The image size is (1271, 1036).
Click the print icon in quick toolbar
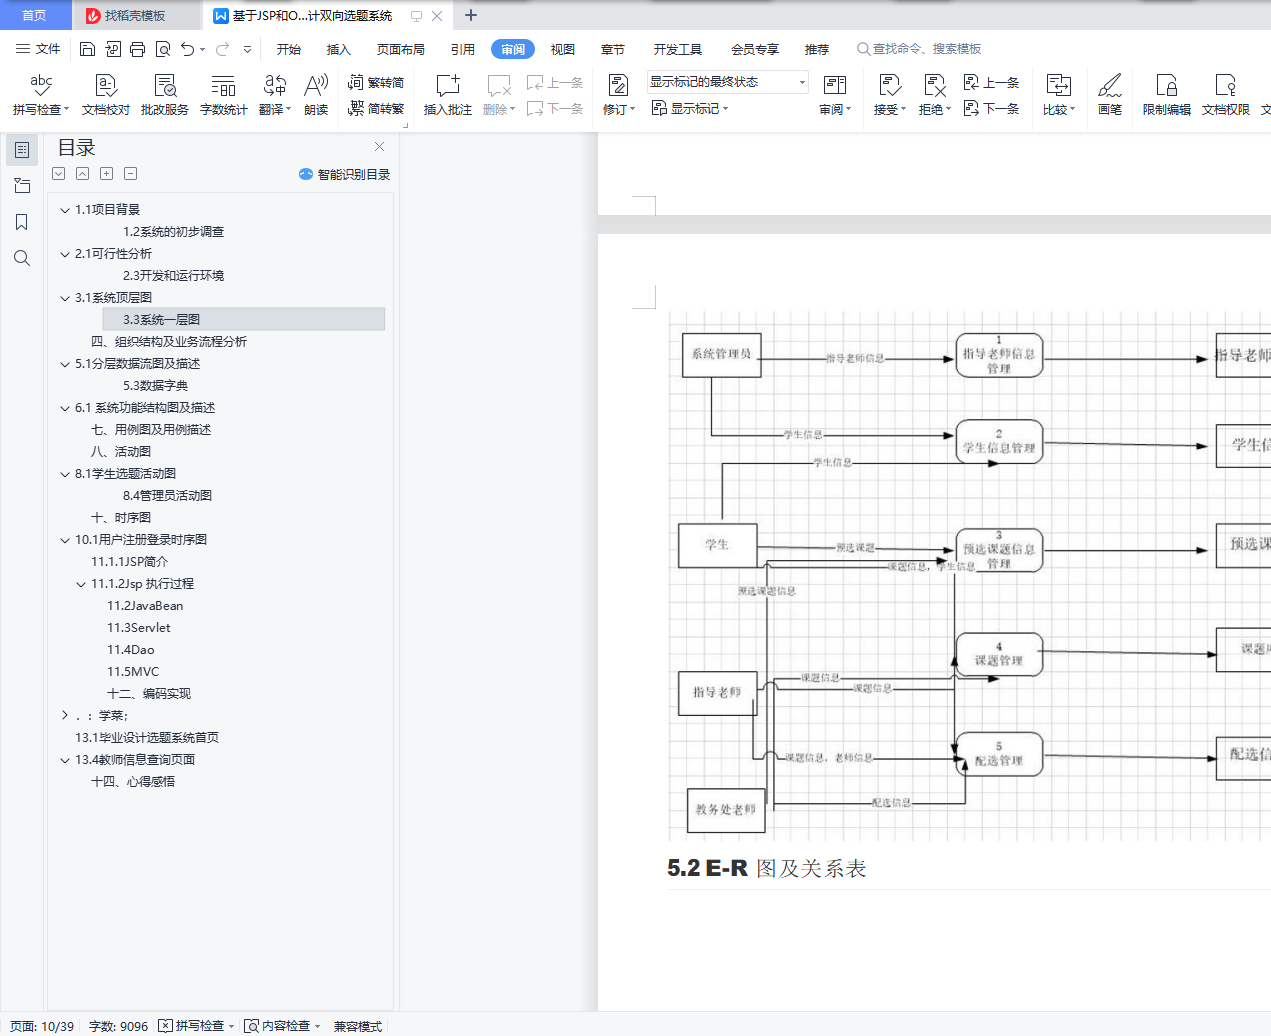[137, 49]
